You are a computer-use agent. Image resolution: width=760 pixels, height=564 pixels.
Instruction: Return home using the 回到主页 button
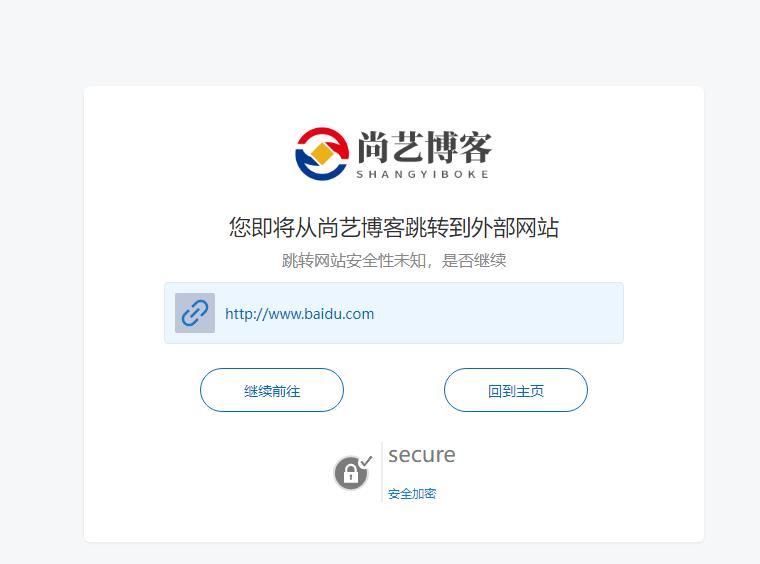pyautogui.click(x=516, y=390)
